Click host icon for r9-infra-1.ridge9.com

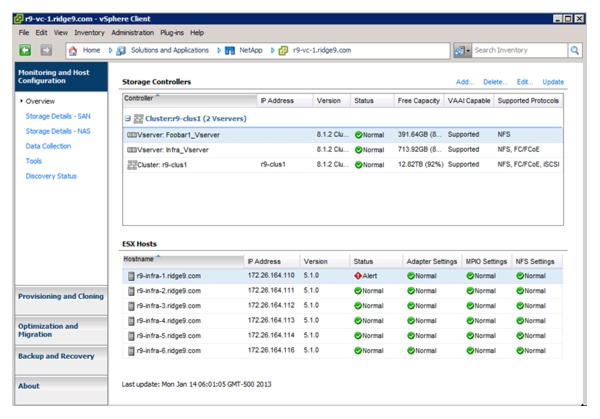pos(131,276)
